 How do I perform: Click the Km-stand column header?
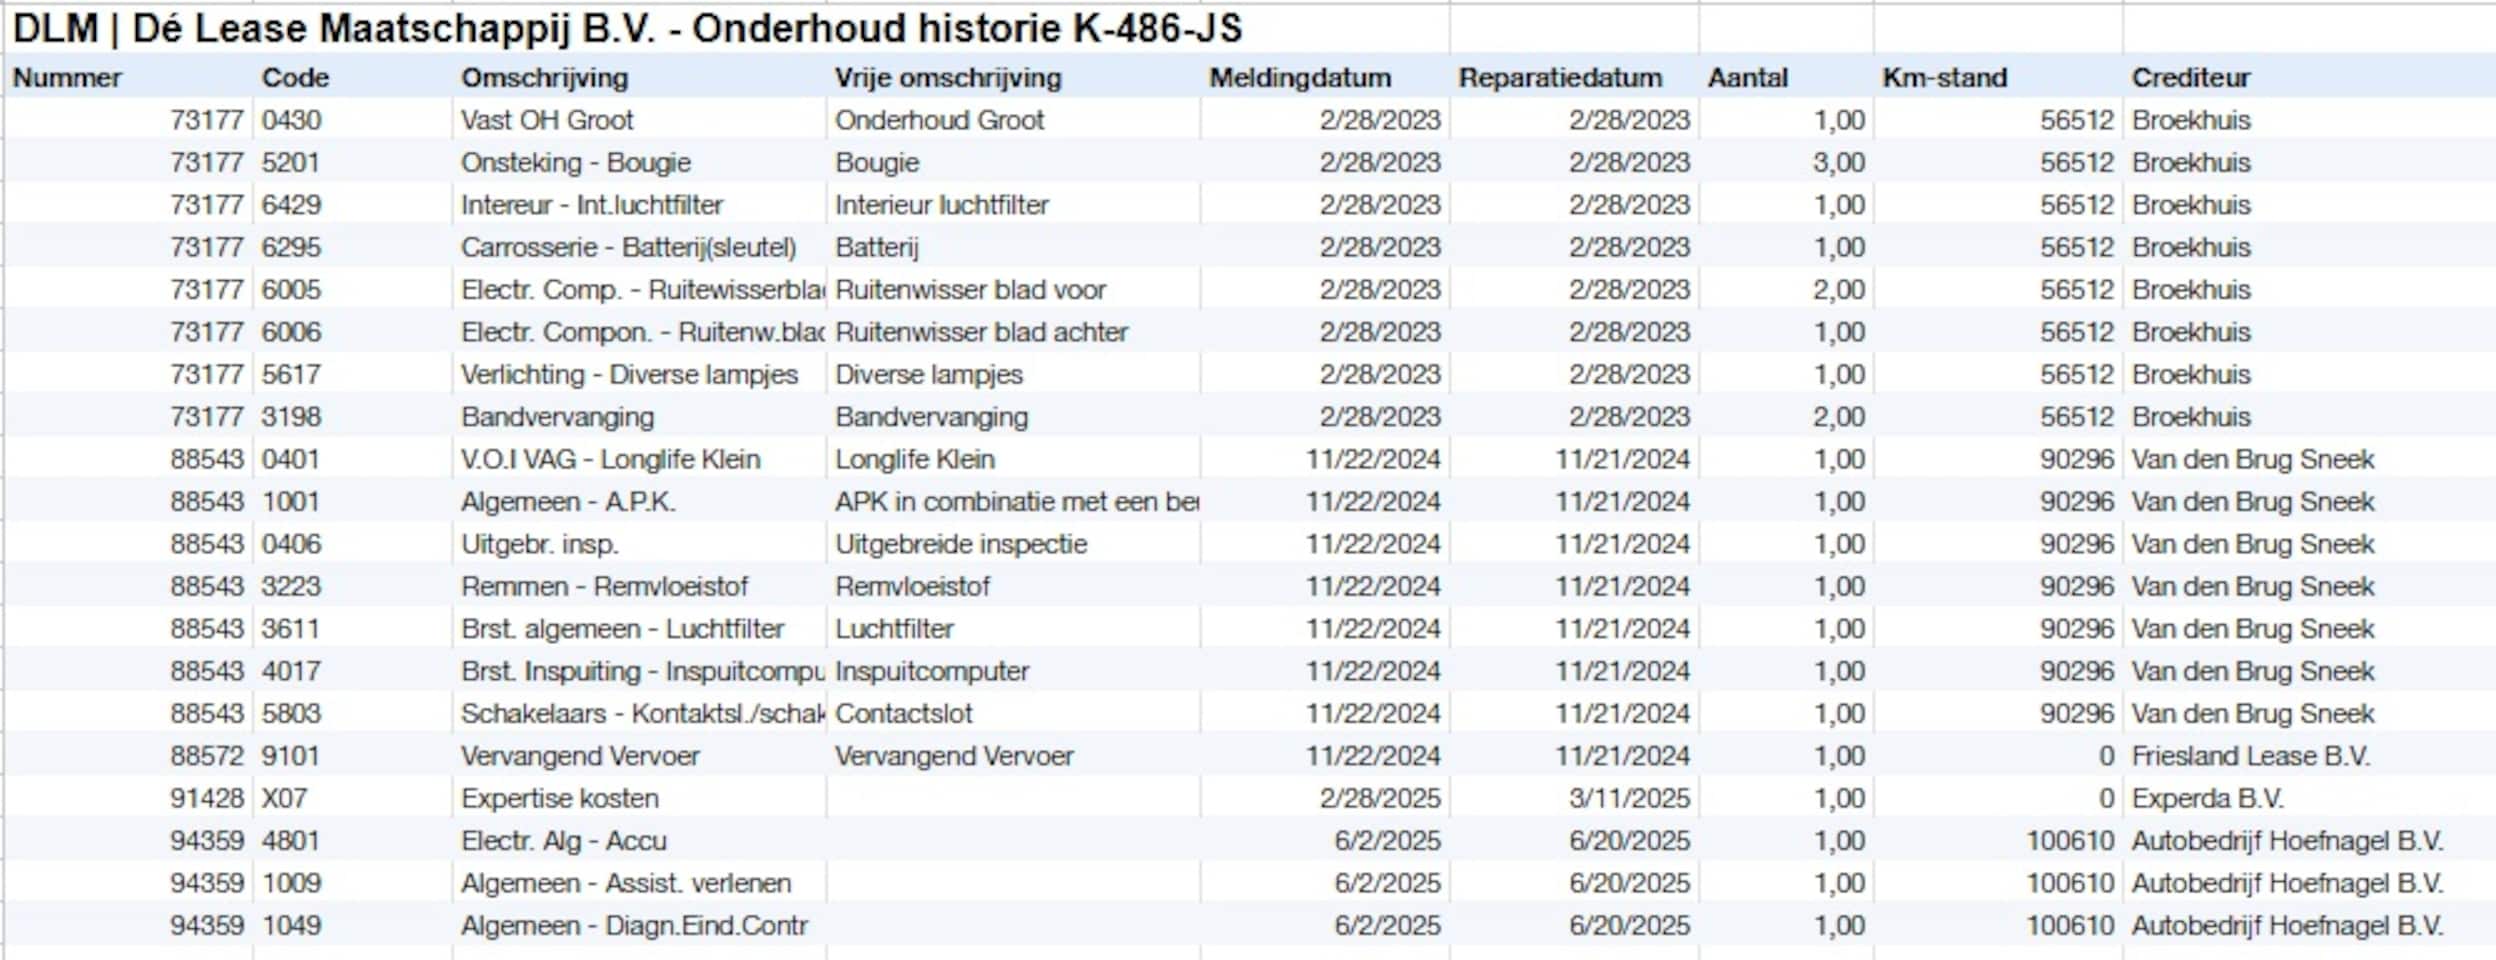(1944, 78)
